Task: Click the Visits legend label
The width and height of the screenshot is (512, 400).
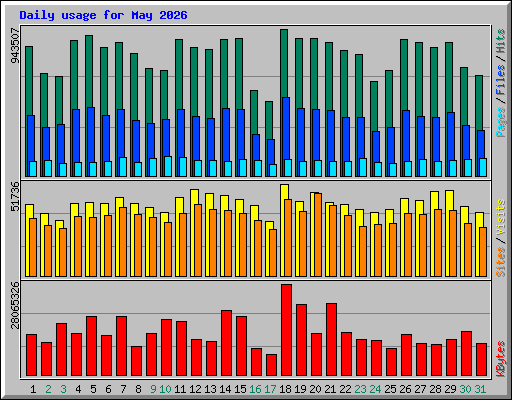Action: (500, 218)
